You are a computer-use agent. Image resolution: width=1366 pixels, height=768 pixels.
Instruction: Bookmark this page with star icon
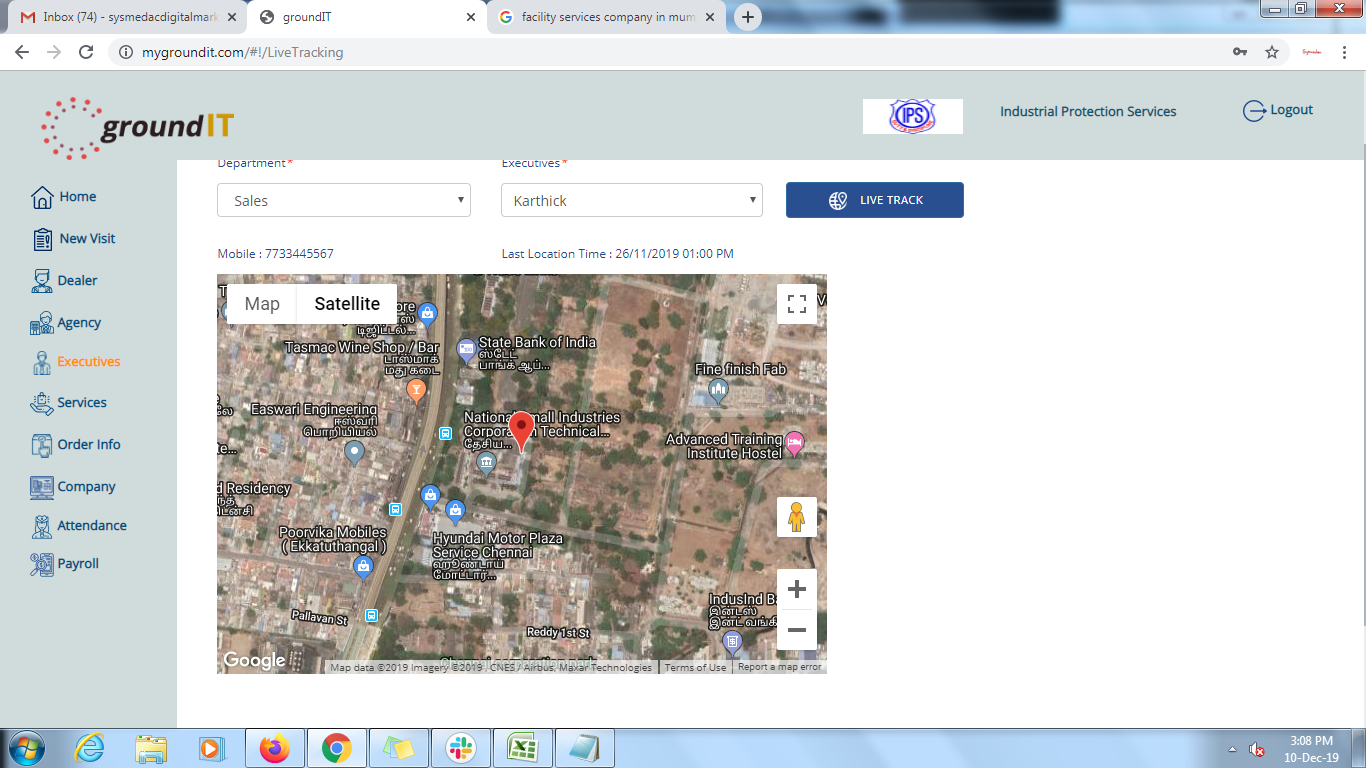(1272, 52)
